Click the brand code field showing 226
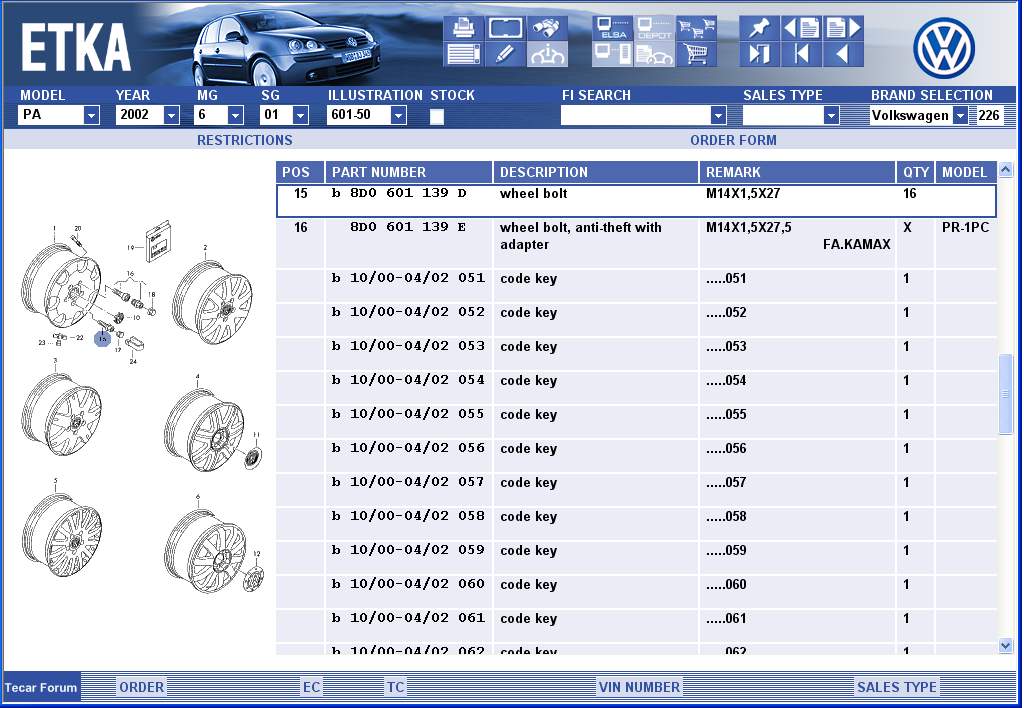This screenshot has height=708, width=1024. (x=988, y=116)
